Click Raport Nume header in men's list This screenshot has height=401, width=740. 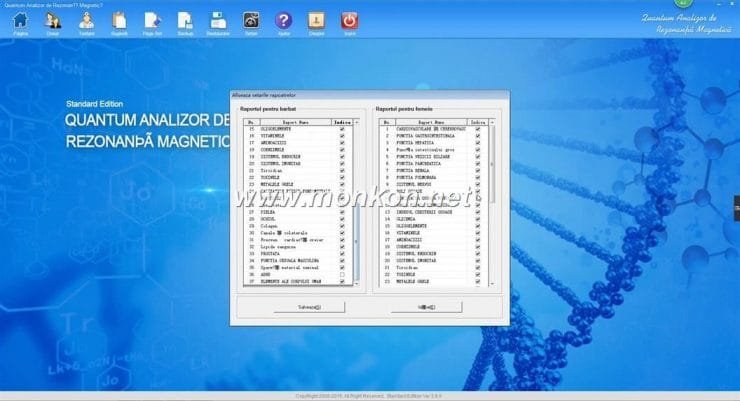pos(295,122)
